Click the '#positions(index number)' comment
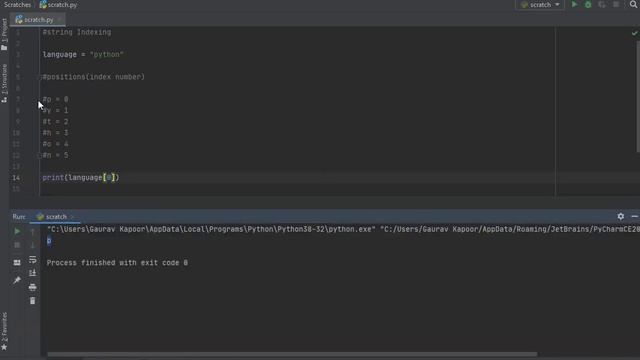Viewport: 640px width, 360px height. (93, 77)
